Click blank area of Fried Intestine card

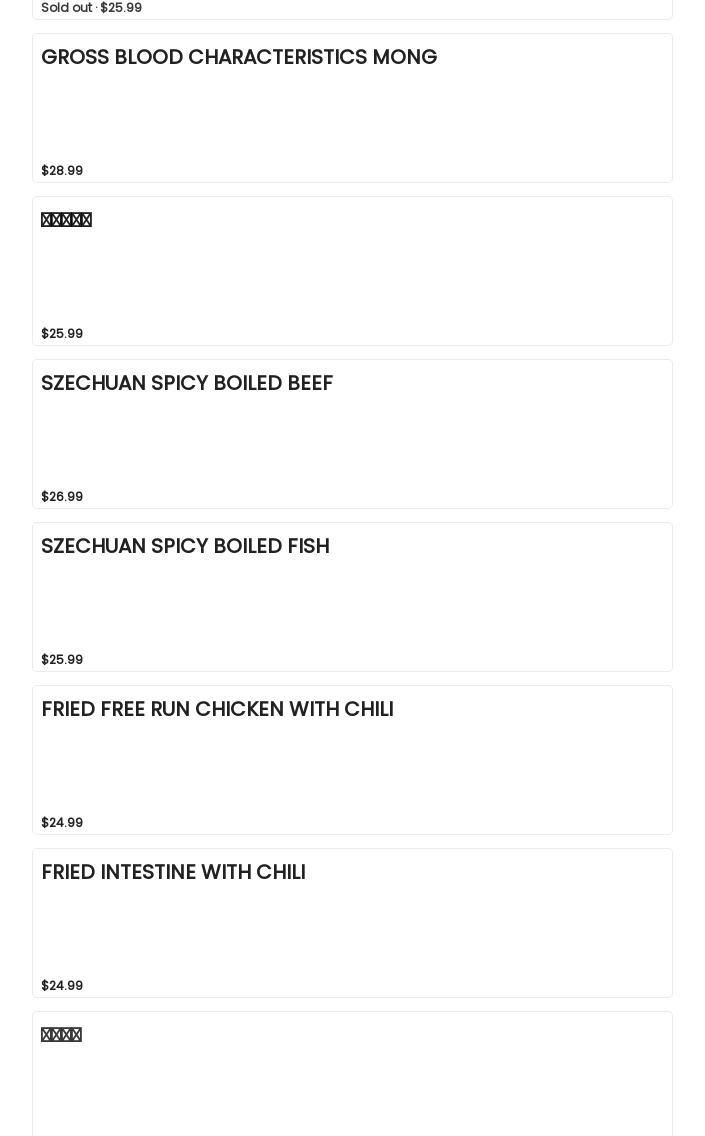click(x=450, y=930)
